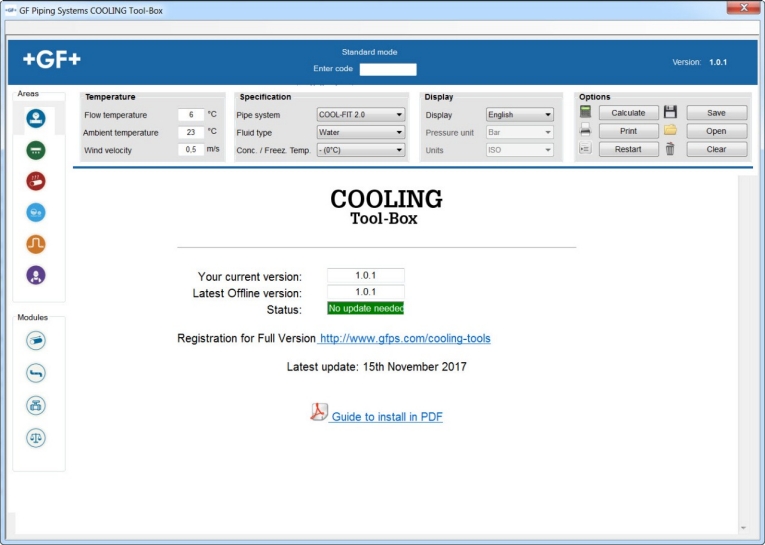
Task: Click the Your current version field
Action: [365, 275]
